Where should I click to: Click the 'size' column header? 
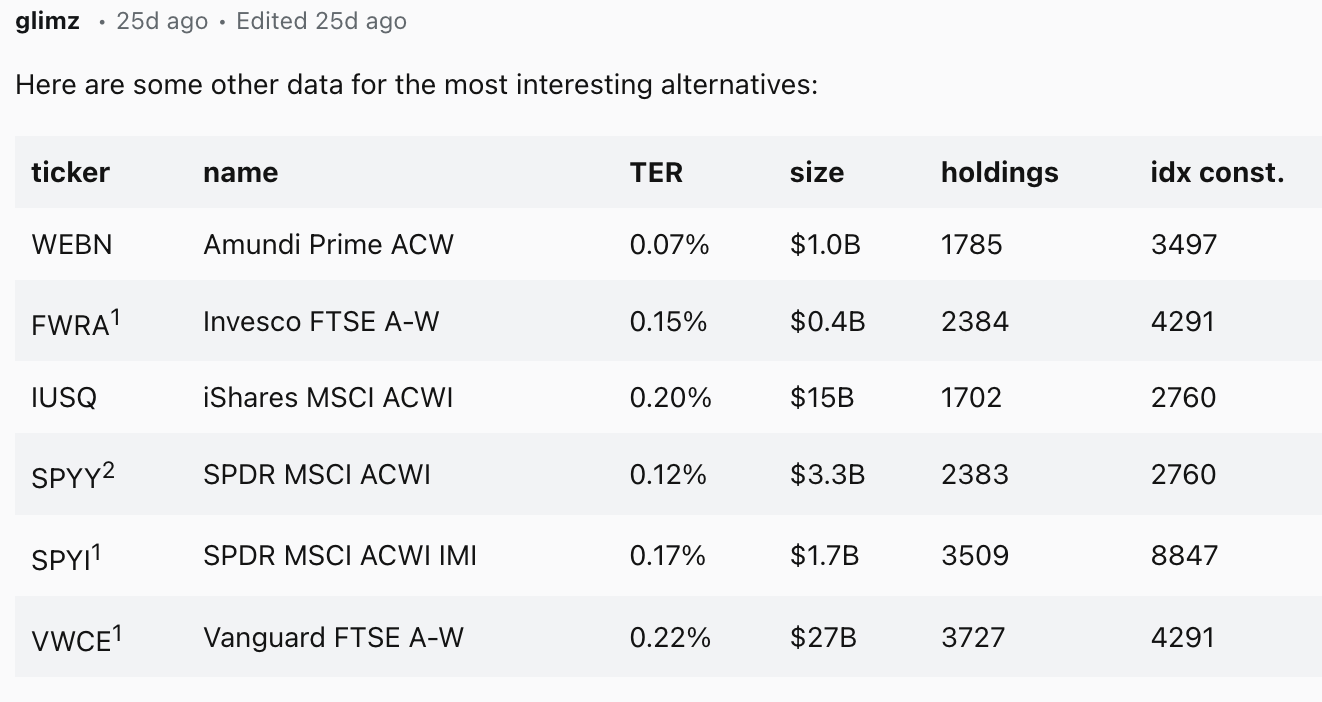coord(816,172)
